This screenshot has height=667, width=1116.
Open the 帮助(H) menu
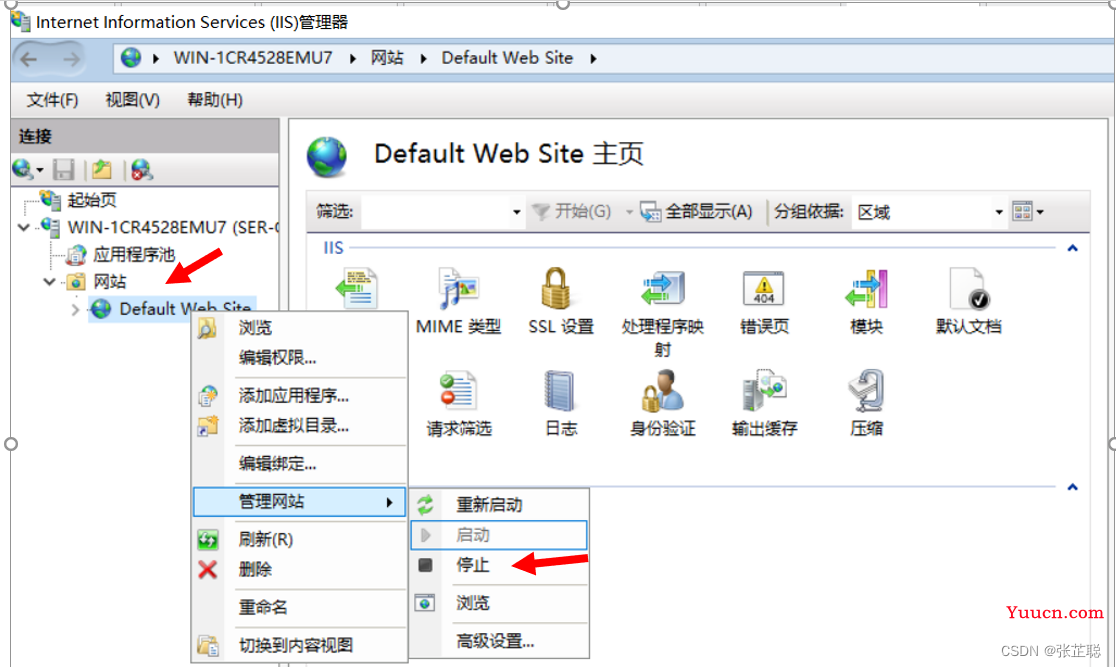pyautogui.click(x=215, y=100)
